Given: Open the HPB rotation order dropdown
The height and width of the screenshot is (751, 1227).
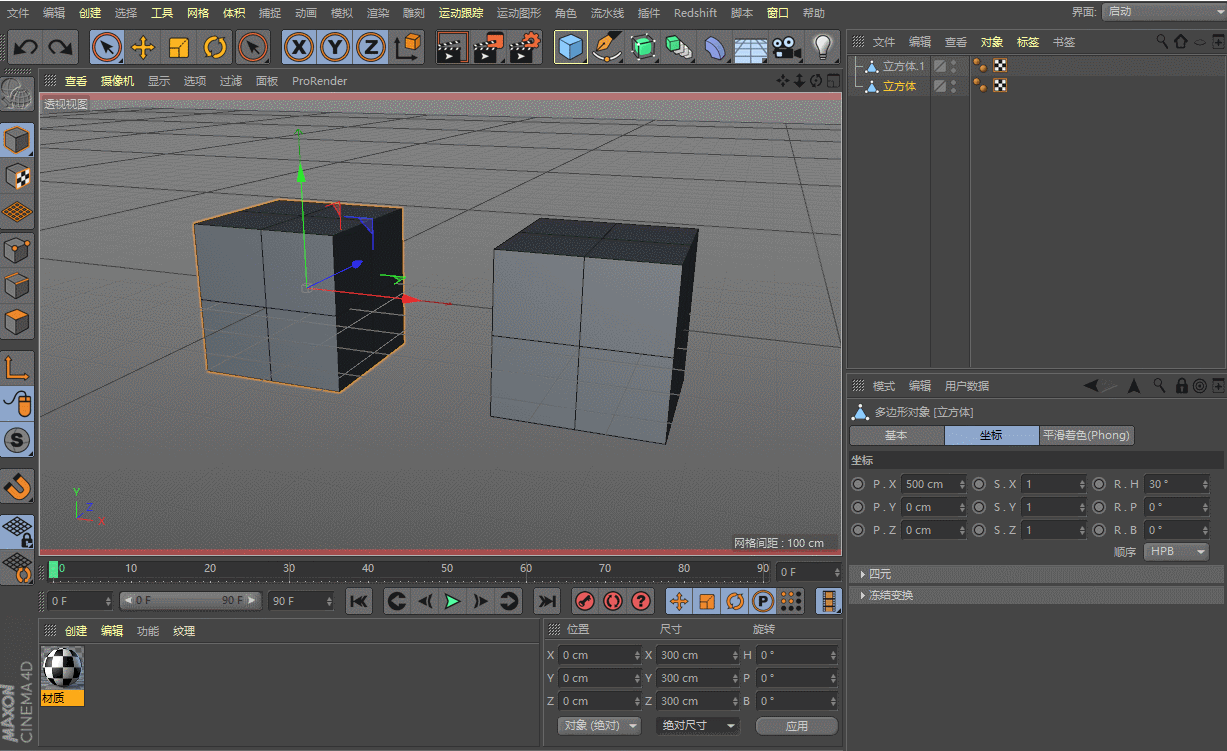Looking at the screenshot, I should coord(1176,552).
